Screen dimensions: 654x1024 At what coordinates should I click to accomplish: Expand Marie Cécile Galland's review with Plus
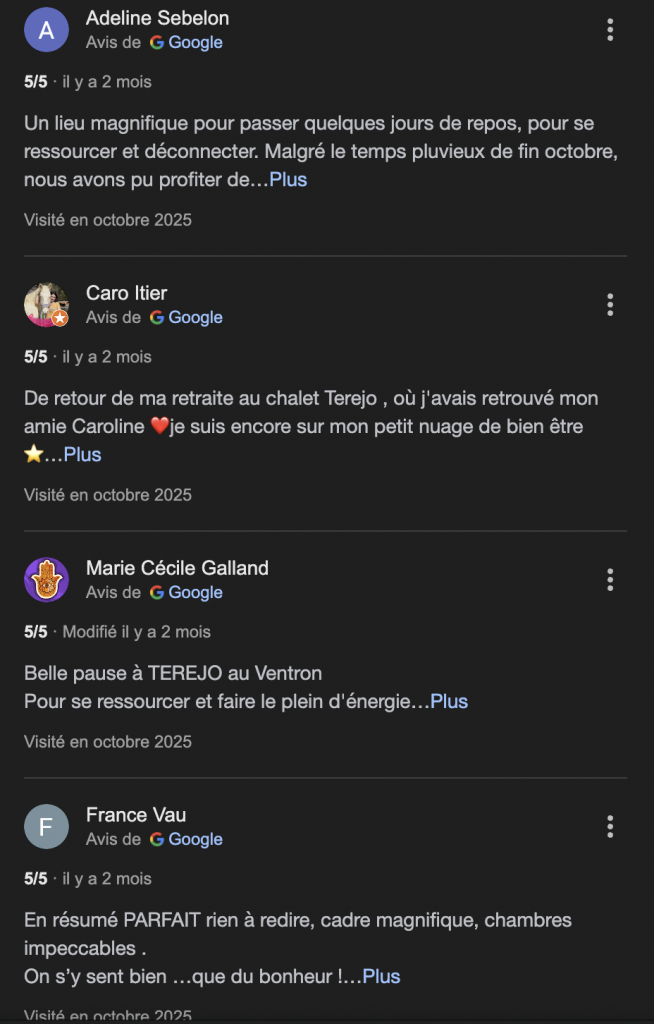click(x=449, y=702)
